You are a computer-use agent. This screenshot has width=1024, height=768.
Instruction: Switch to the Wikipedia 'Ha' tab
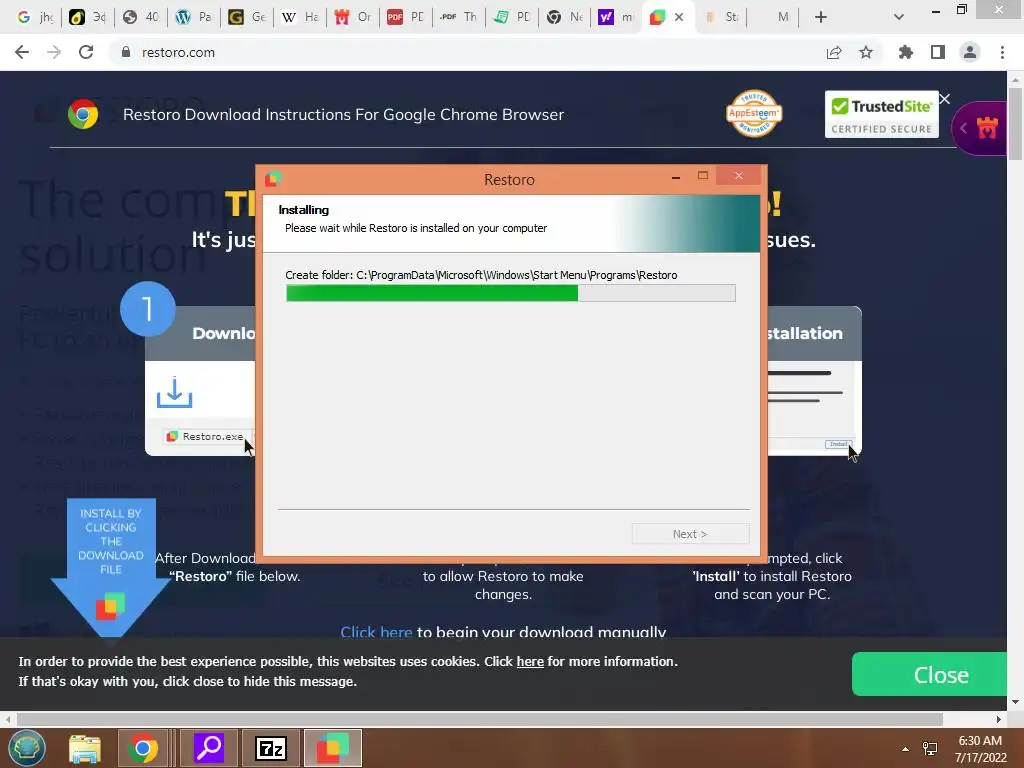point(300,17)
